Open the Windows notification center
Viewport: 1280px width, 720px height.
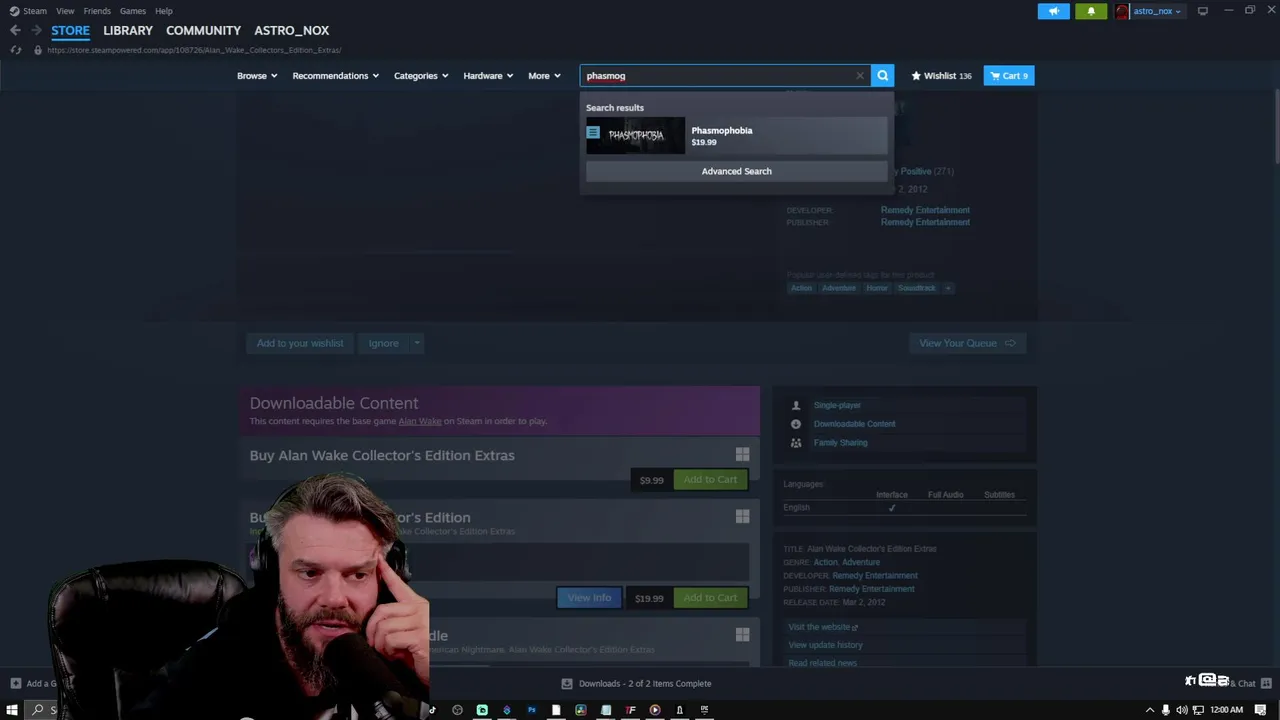[x=1260, y=710]
